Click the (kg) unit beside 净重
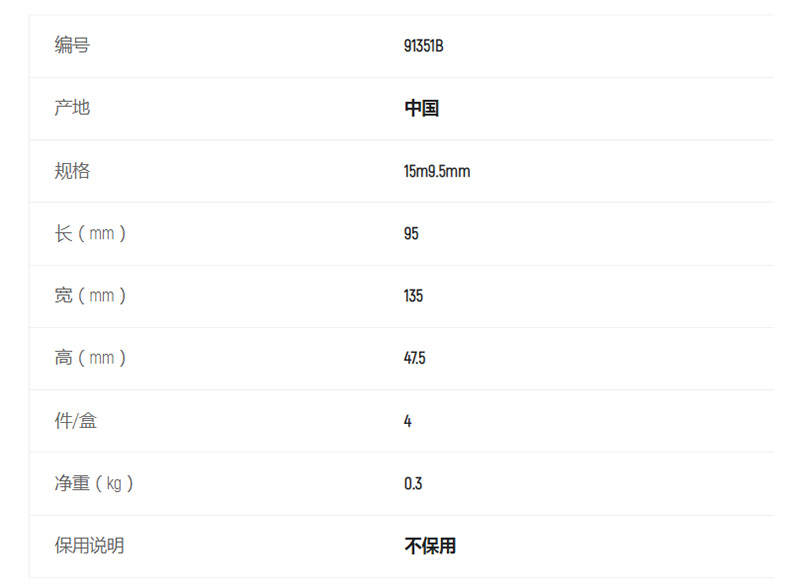The width and height of the screenshot is (790, 588). [114, 483]
